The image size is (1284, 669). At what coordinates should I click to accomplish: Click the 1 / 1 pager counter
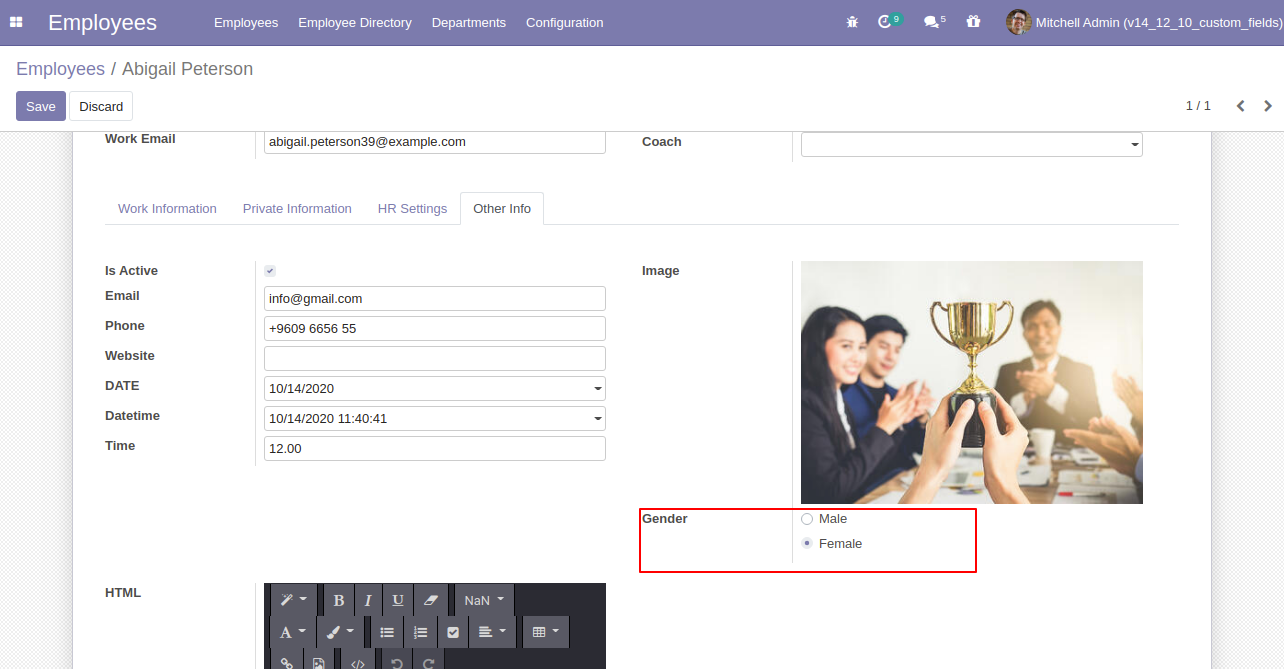pos(1198,106)
